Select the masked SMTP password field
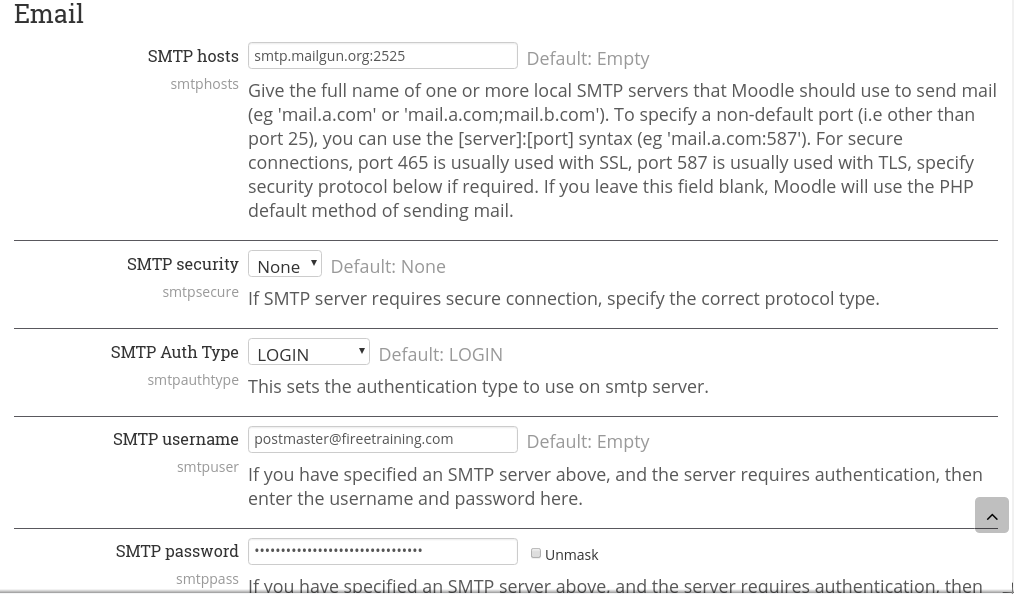 (x=382, y=551)
